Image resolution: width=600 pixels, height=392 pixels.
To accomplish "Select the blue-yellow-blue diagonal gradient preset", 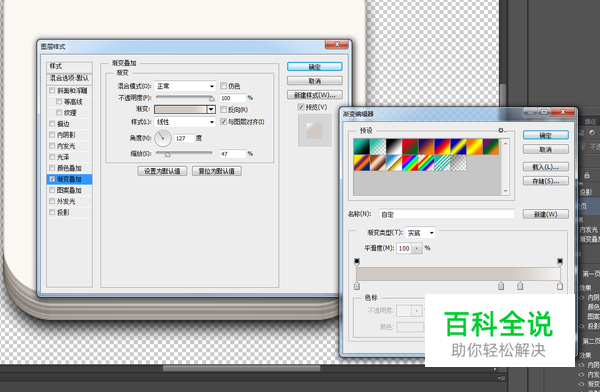I will click(458, 147).
